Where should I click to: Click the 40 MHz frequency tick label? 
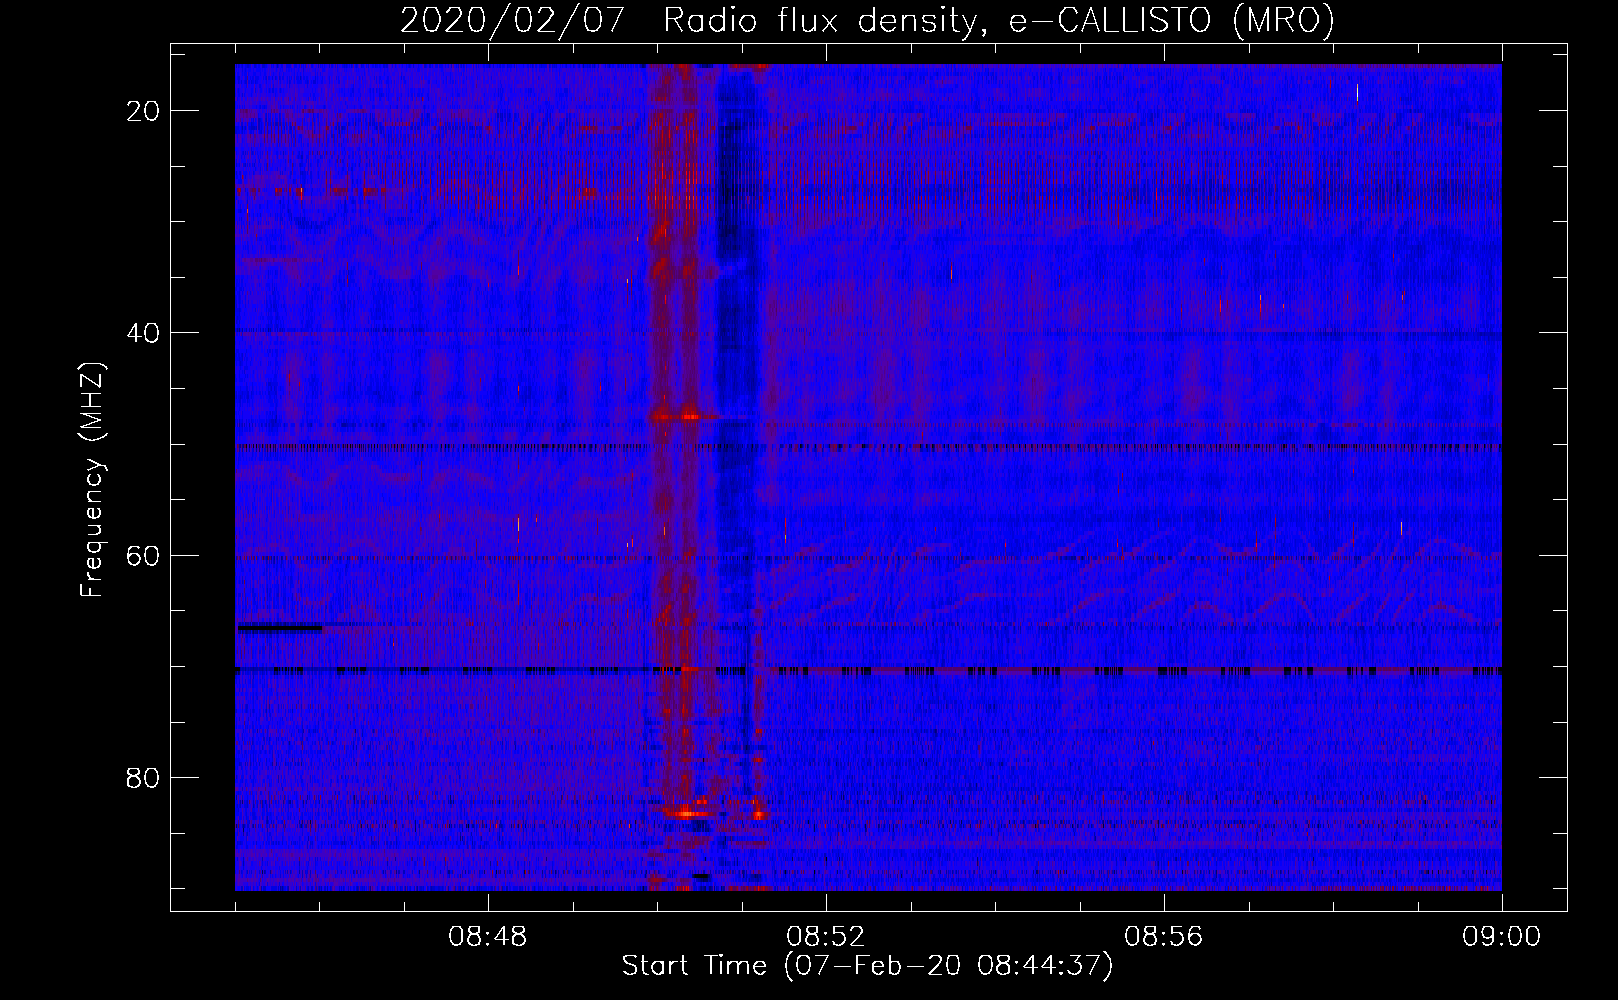pos(144,333)
